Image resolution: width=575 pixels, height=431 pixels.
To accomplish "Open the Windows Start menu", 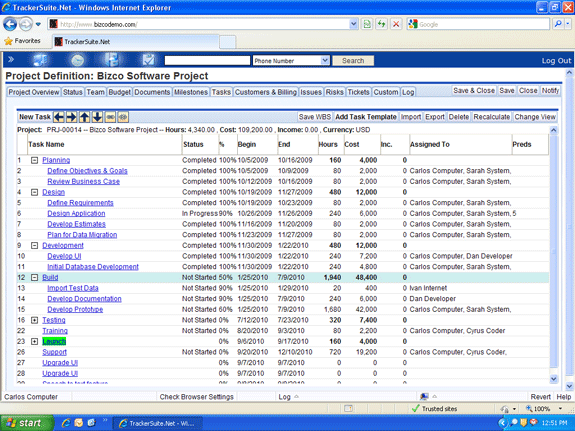I will coord(27,423).
